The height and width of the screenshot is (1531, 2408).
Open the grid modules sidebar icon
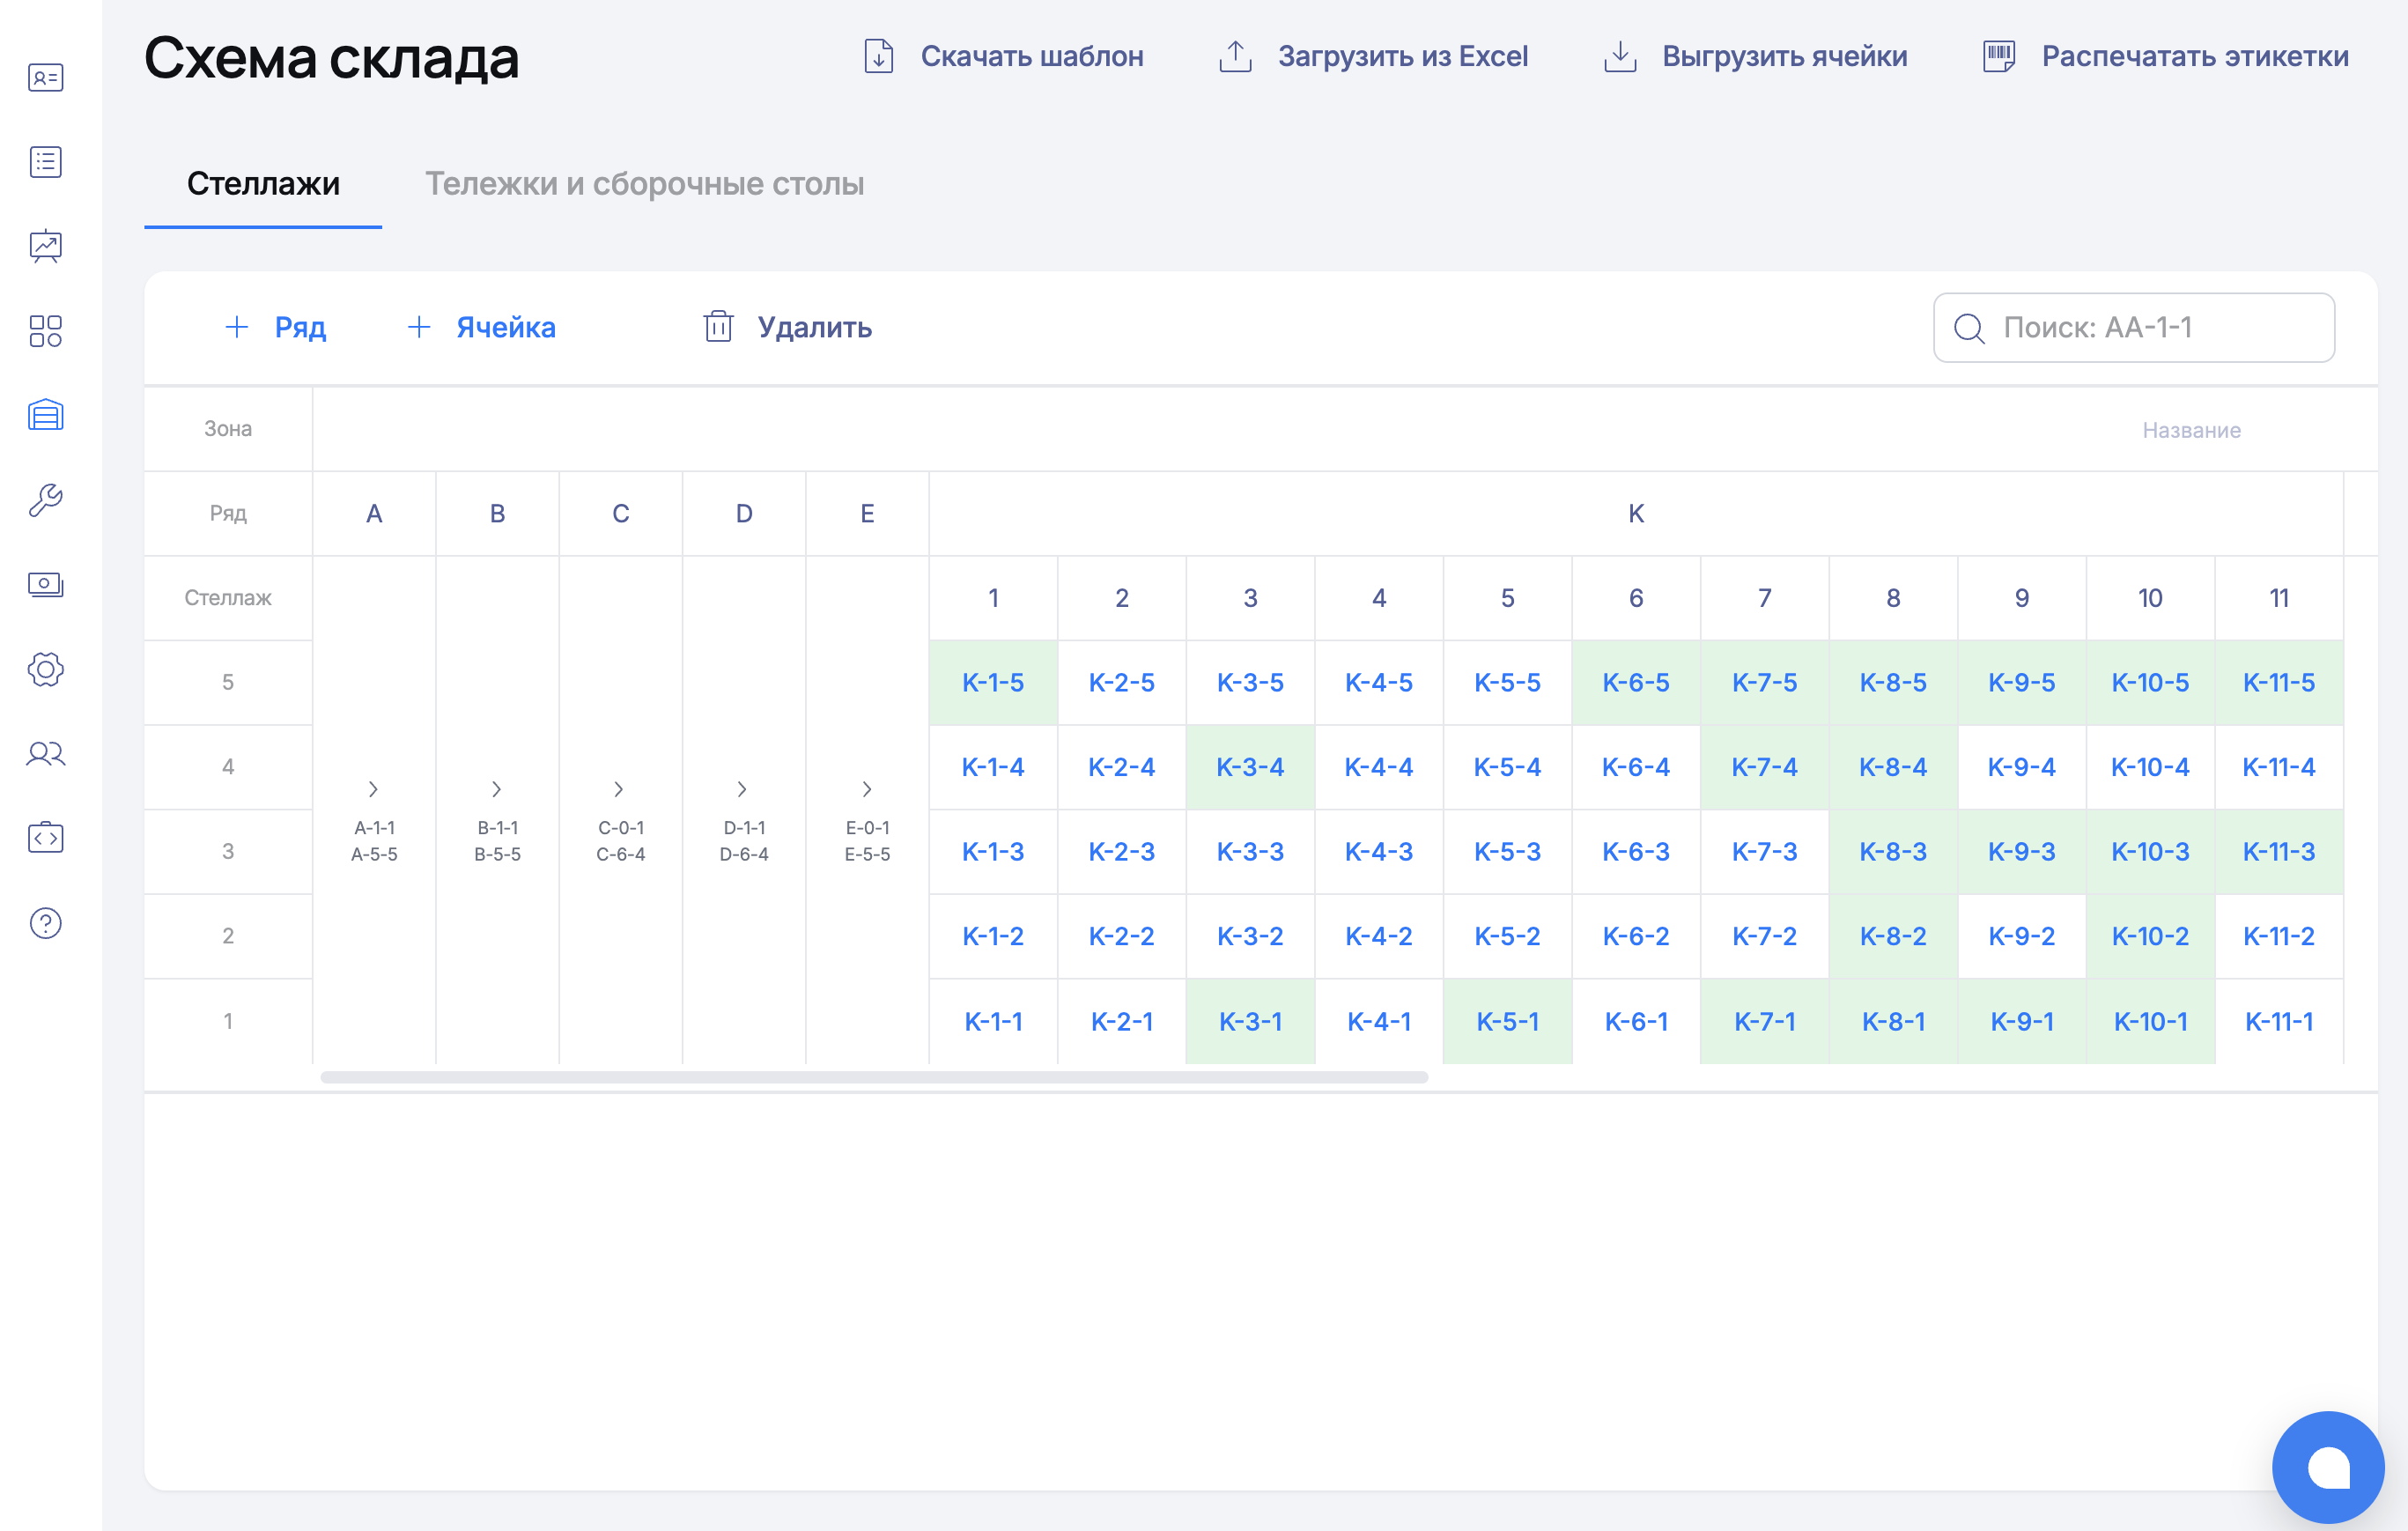coord(46,331)
